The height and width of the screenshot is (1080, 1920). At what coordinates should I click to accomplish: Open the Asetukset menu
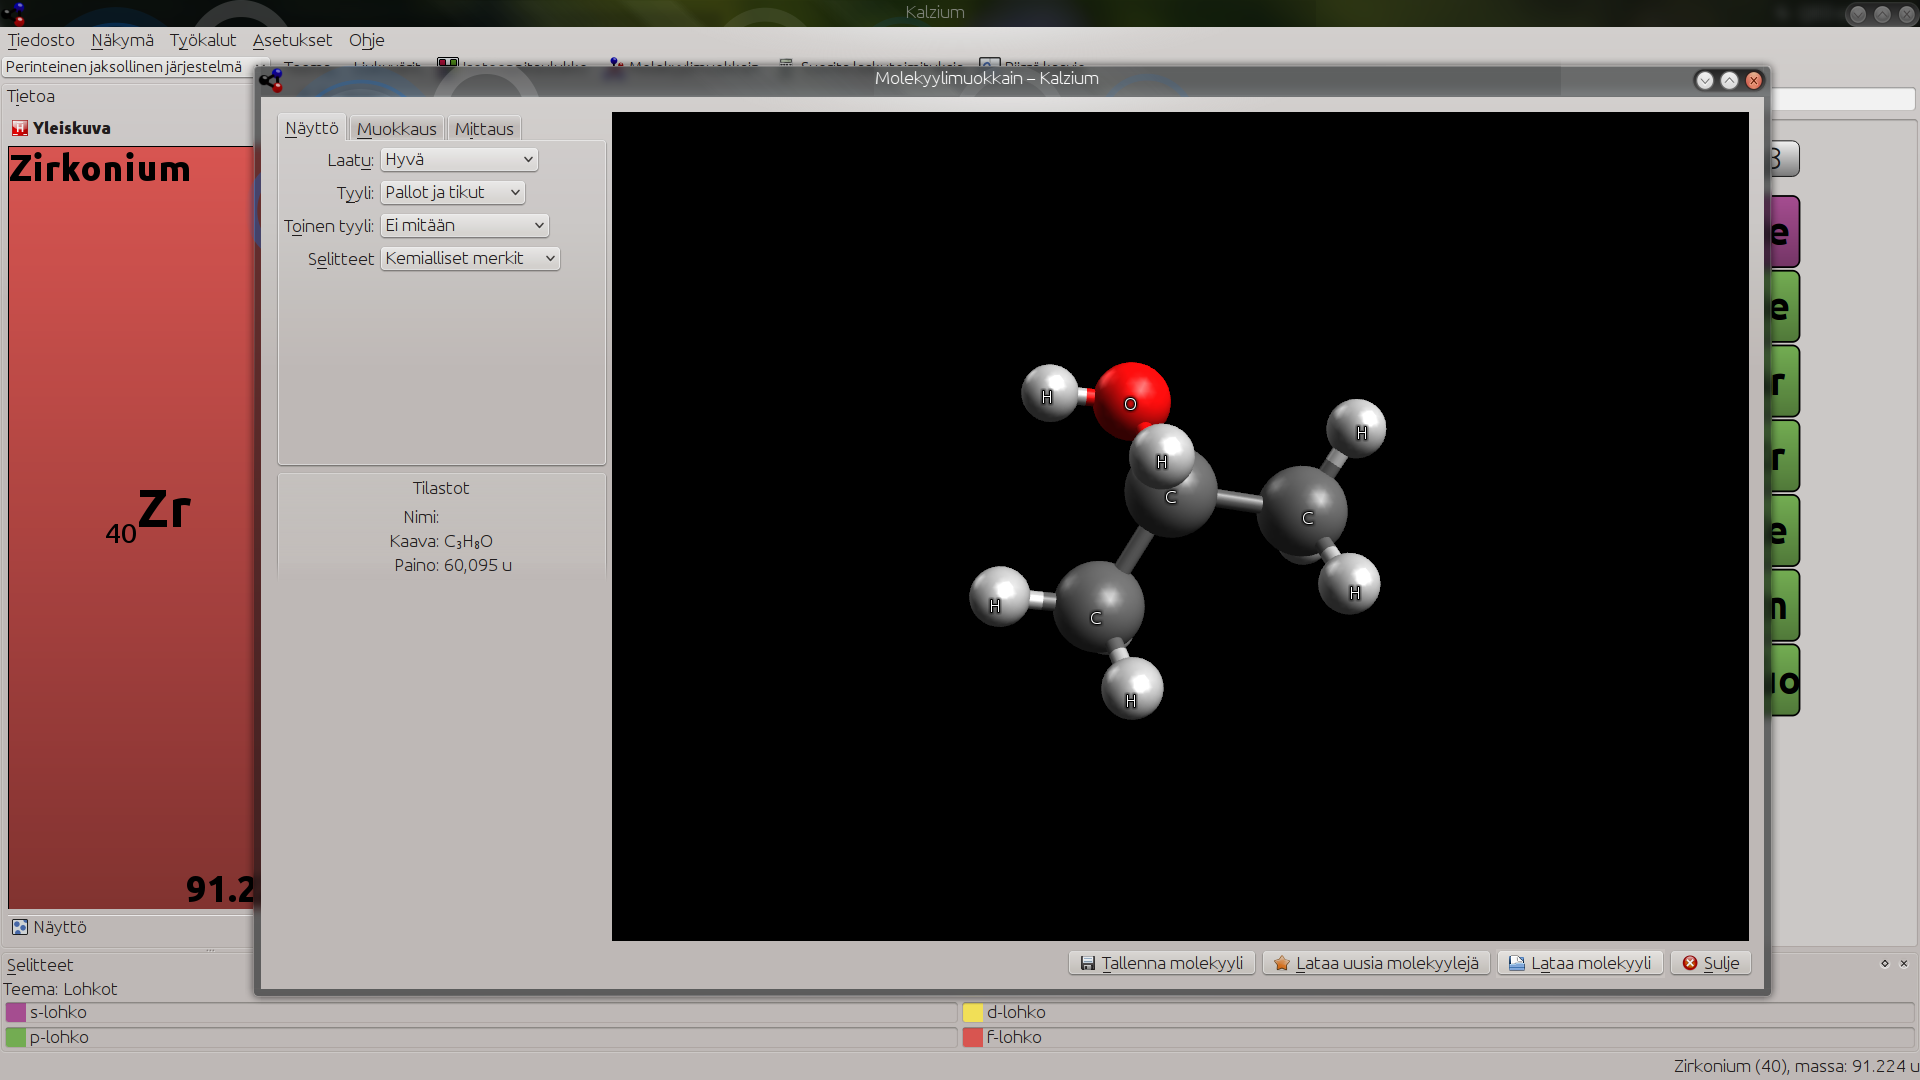tap(292, 40)
